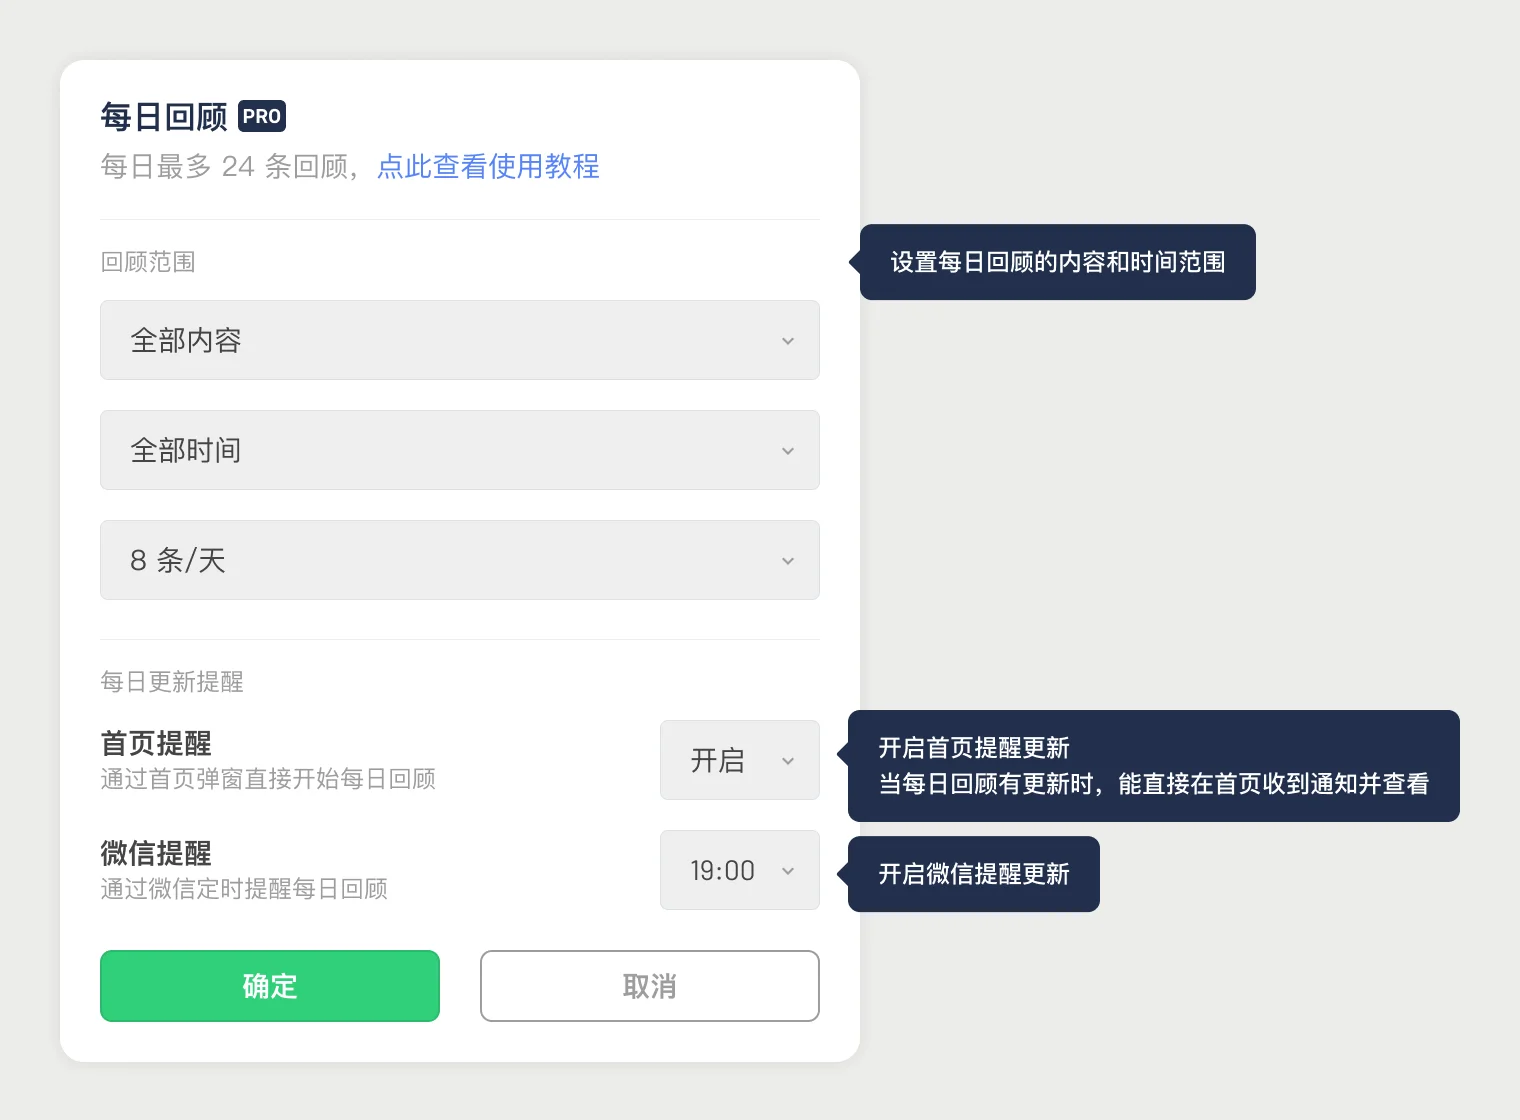
Task: Click the 首页提醒 setting label
Action: 156,743
